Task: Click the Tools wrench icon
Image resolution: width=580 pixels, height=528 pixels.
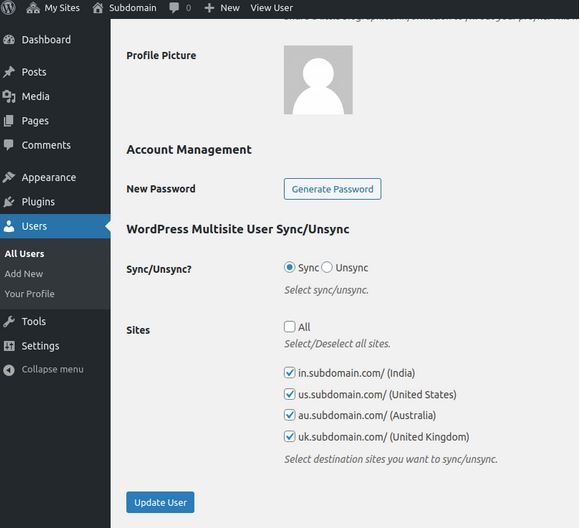Action: pos(9,321)
